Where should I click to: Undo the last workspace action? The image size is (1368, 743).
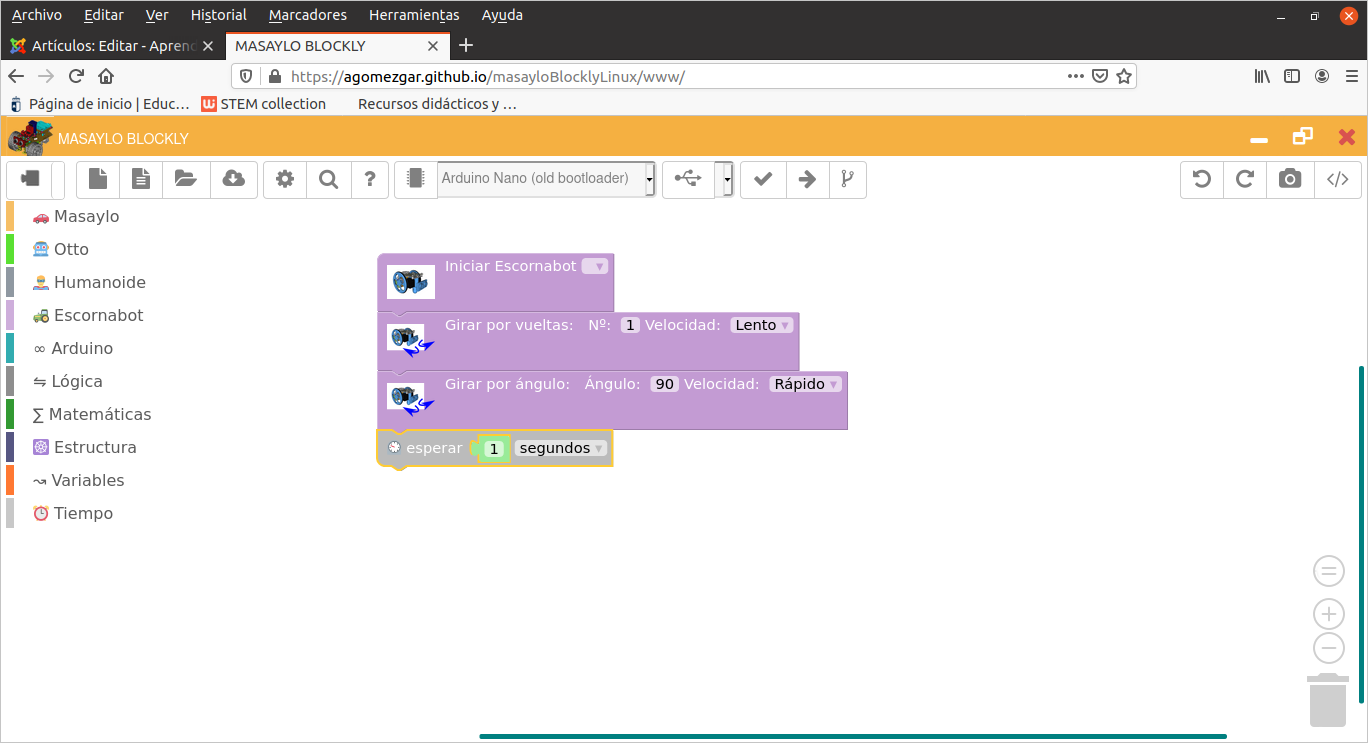1202,179
